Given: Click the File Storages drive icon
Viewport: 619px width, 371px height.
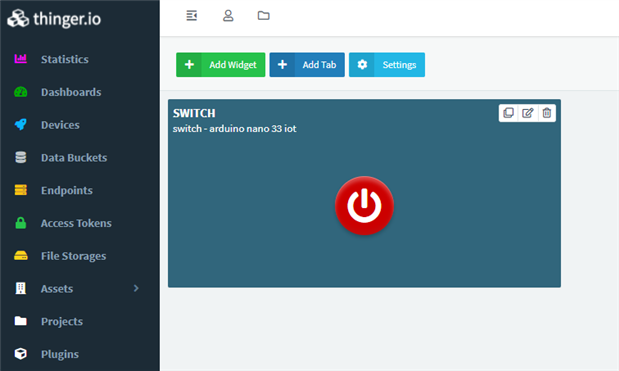Looking at the screenshot, I should point(21,256).
